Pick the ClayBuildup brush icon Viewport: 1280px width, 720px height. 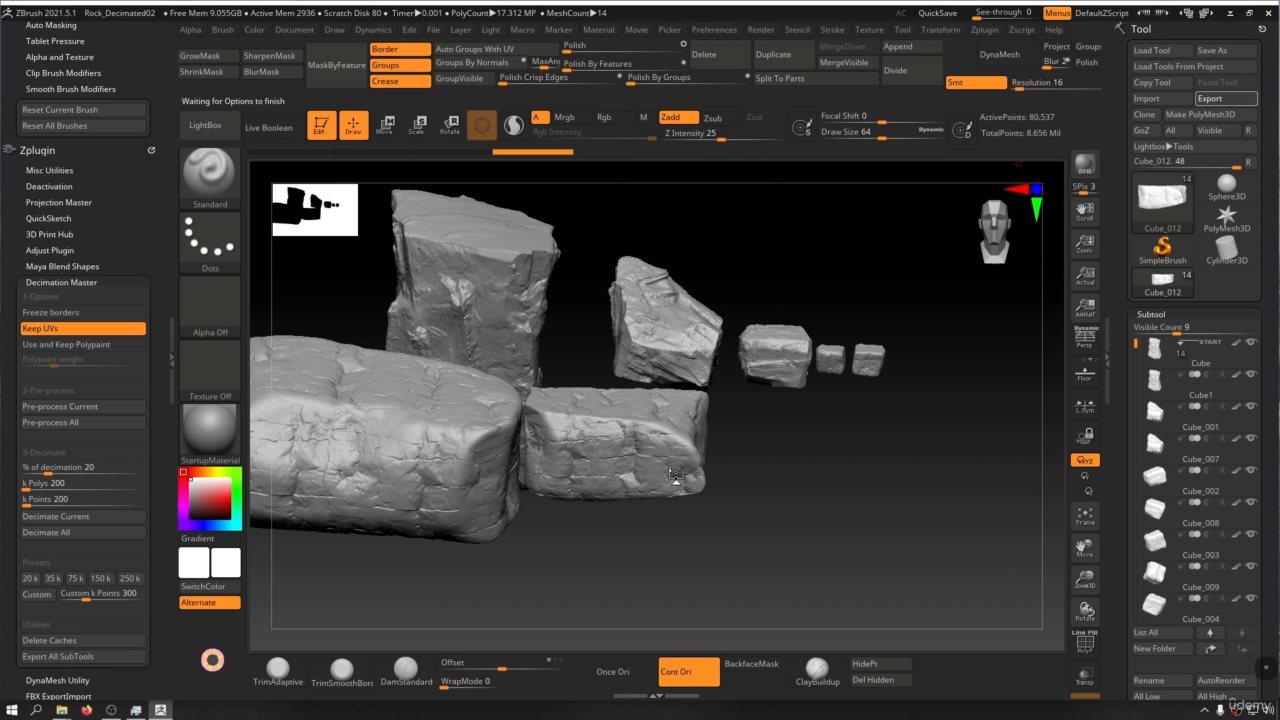point(817,672)
